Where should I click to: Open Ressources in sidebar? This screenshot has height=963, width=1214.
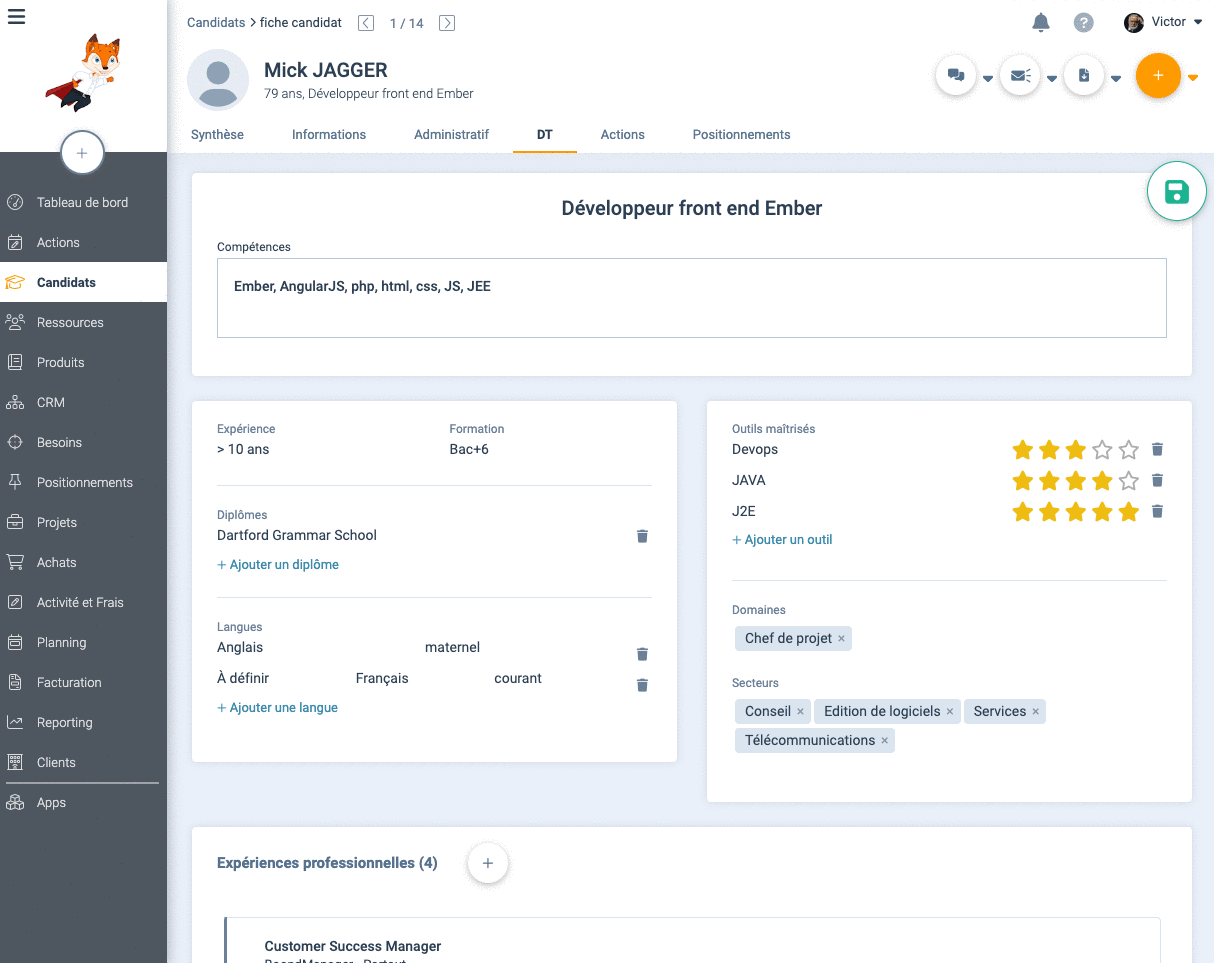tap(83, 322)
